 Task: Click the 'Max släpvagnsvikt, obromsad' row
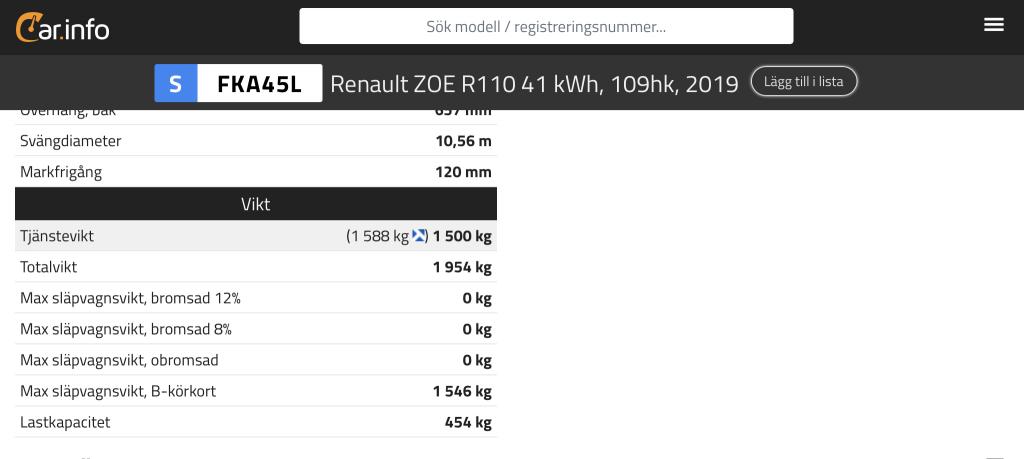256,360
